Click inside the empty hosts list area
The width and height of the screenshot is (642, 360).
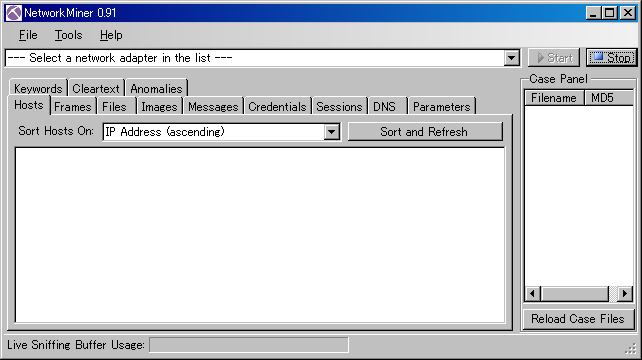tap(260, 235)
